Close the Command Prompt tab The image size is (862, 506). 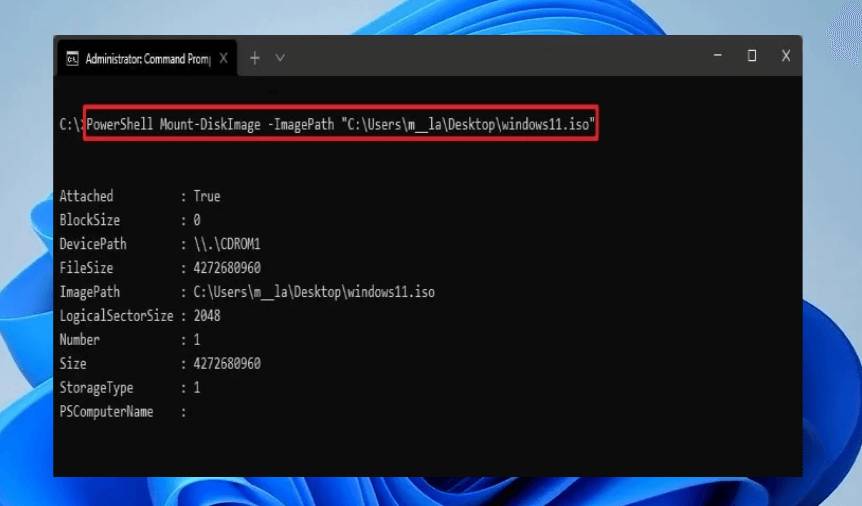click(x=224, y=58)
